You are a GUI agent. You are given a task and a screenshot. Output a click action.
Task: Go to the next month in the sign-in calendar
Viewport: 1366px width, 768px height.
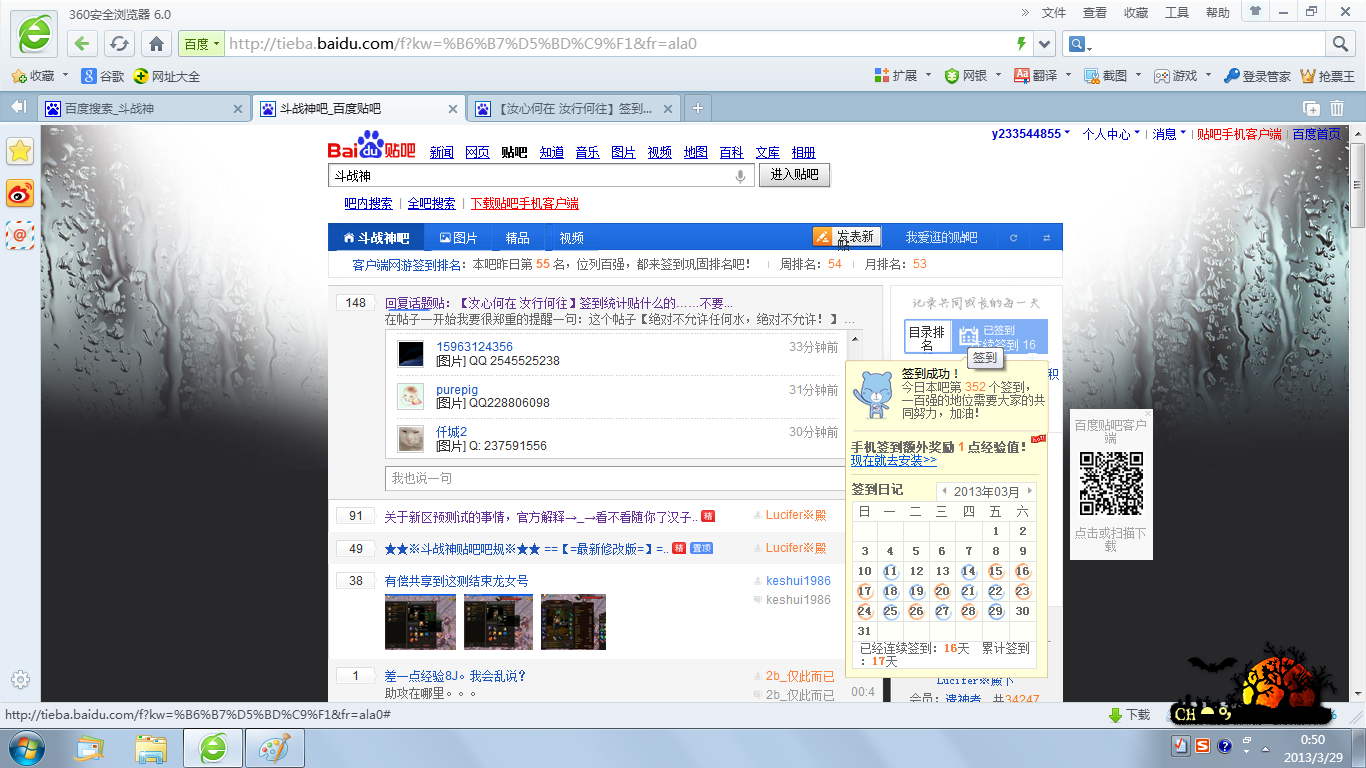(x=1030, y=491)
